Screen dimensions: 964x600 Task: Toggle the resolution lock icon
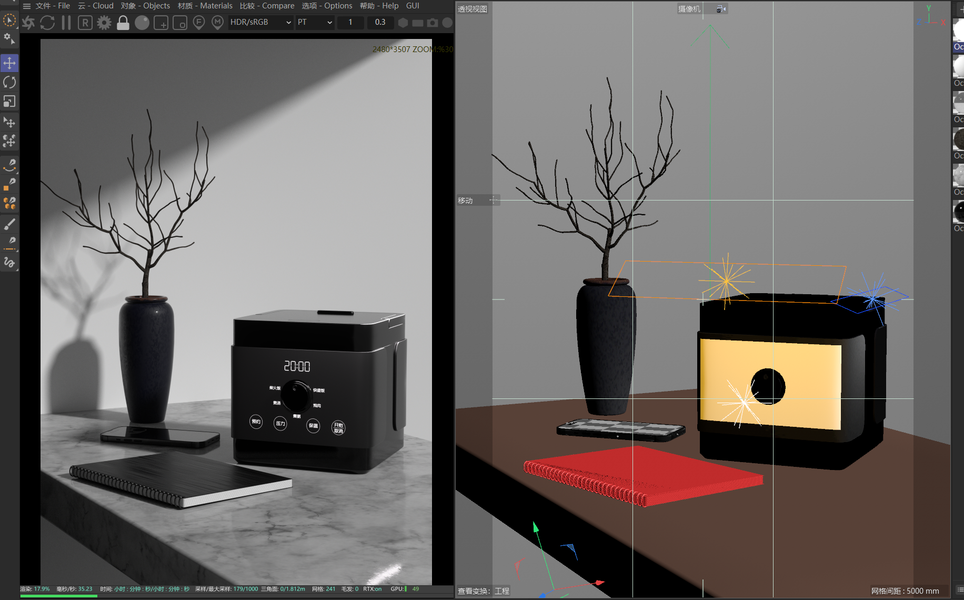(123, 23)
